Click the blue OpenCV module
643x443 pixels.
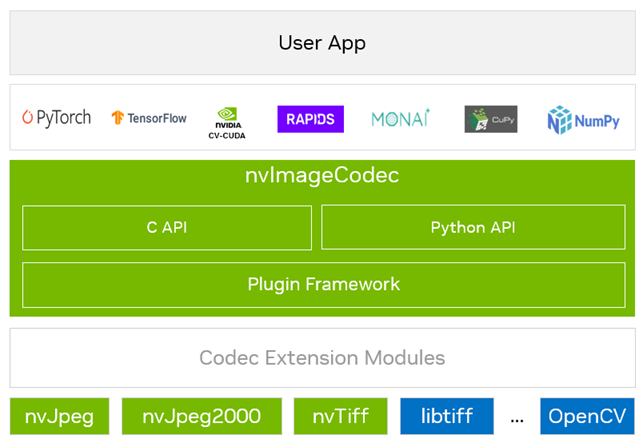[x=588, y=416]
